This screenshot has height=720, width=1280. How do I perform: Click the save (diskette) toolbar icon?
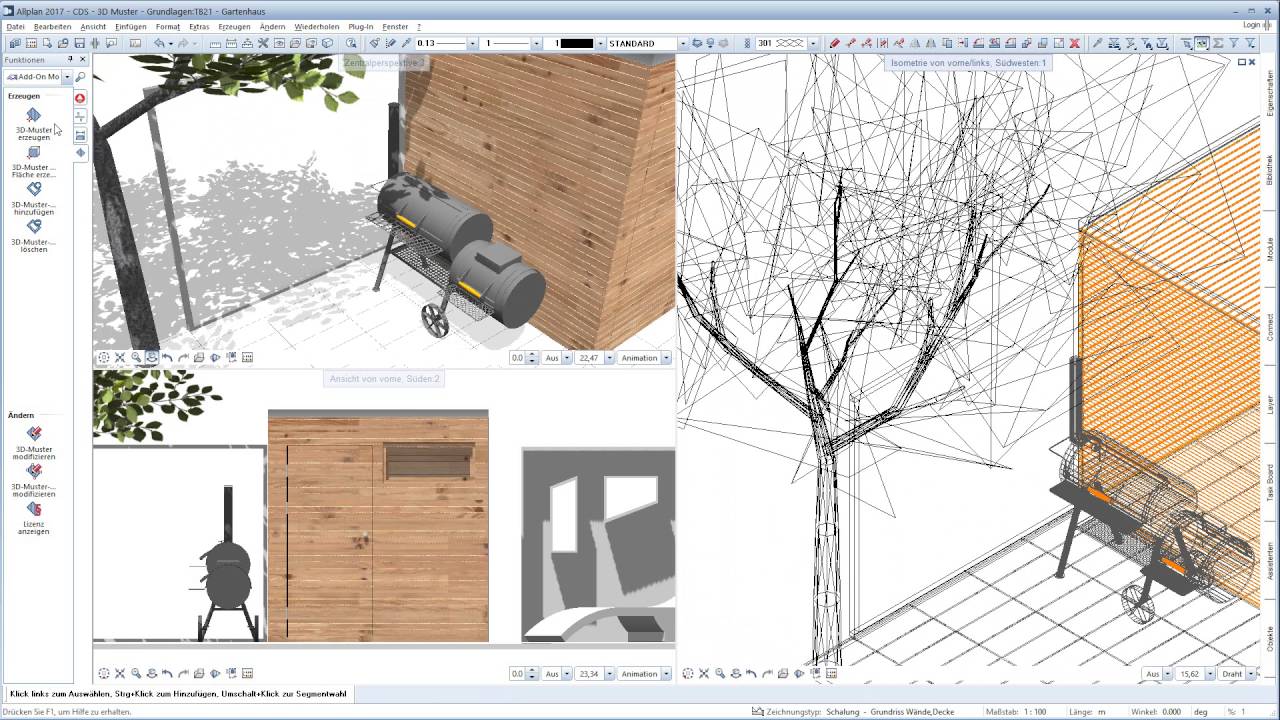80,44
